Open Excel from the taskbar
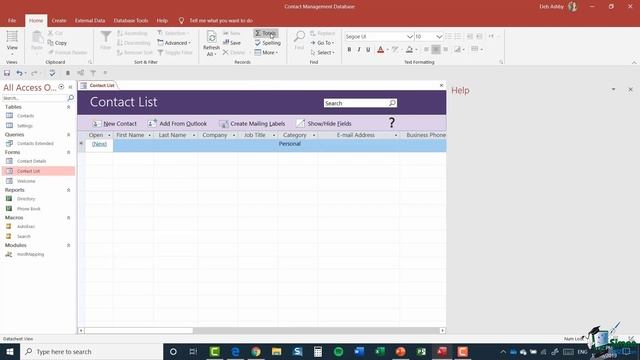640x360 pixels. 380,351
